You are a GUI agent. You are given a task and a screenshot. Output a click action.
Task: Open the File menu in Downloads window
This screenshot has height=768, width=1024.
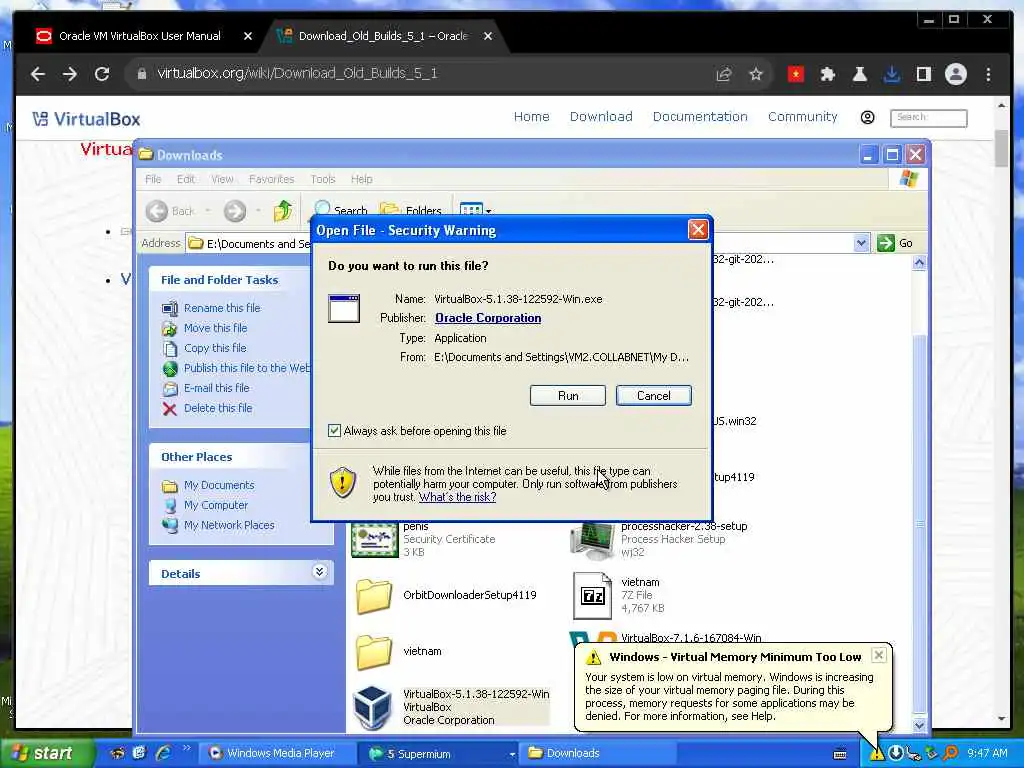click(153, 179)
